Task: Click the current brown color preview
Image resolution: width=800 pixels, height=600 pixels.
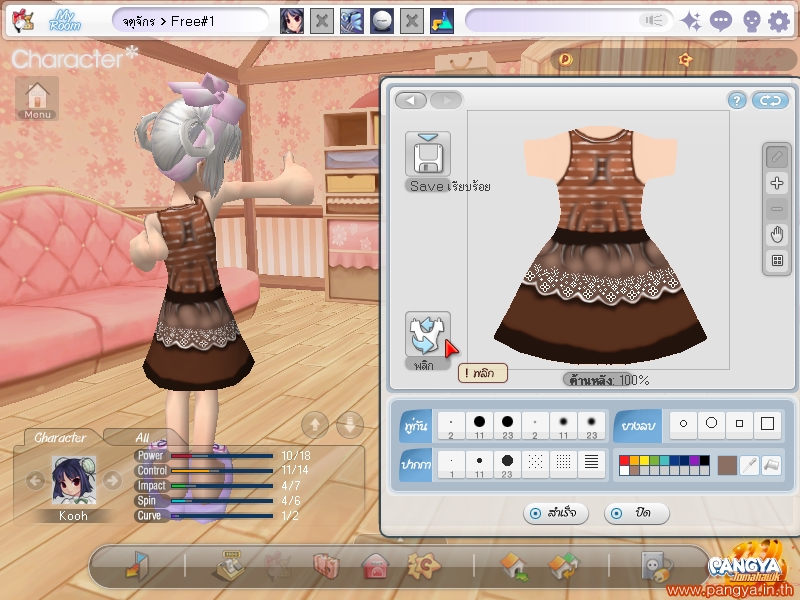Action: pyautogui.click(x=727, y=466)
